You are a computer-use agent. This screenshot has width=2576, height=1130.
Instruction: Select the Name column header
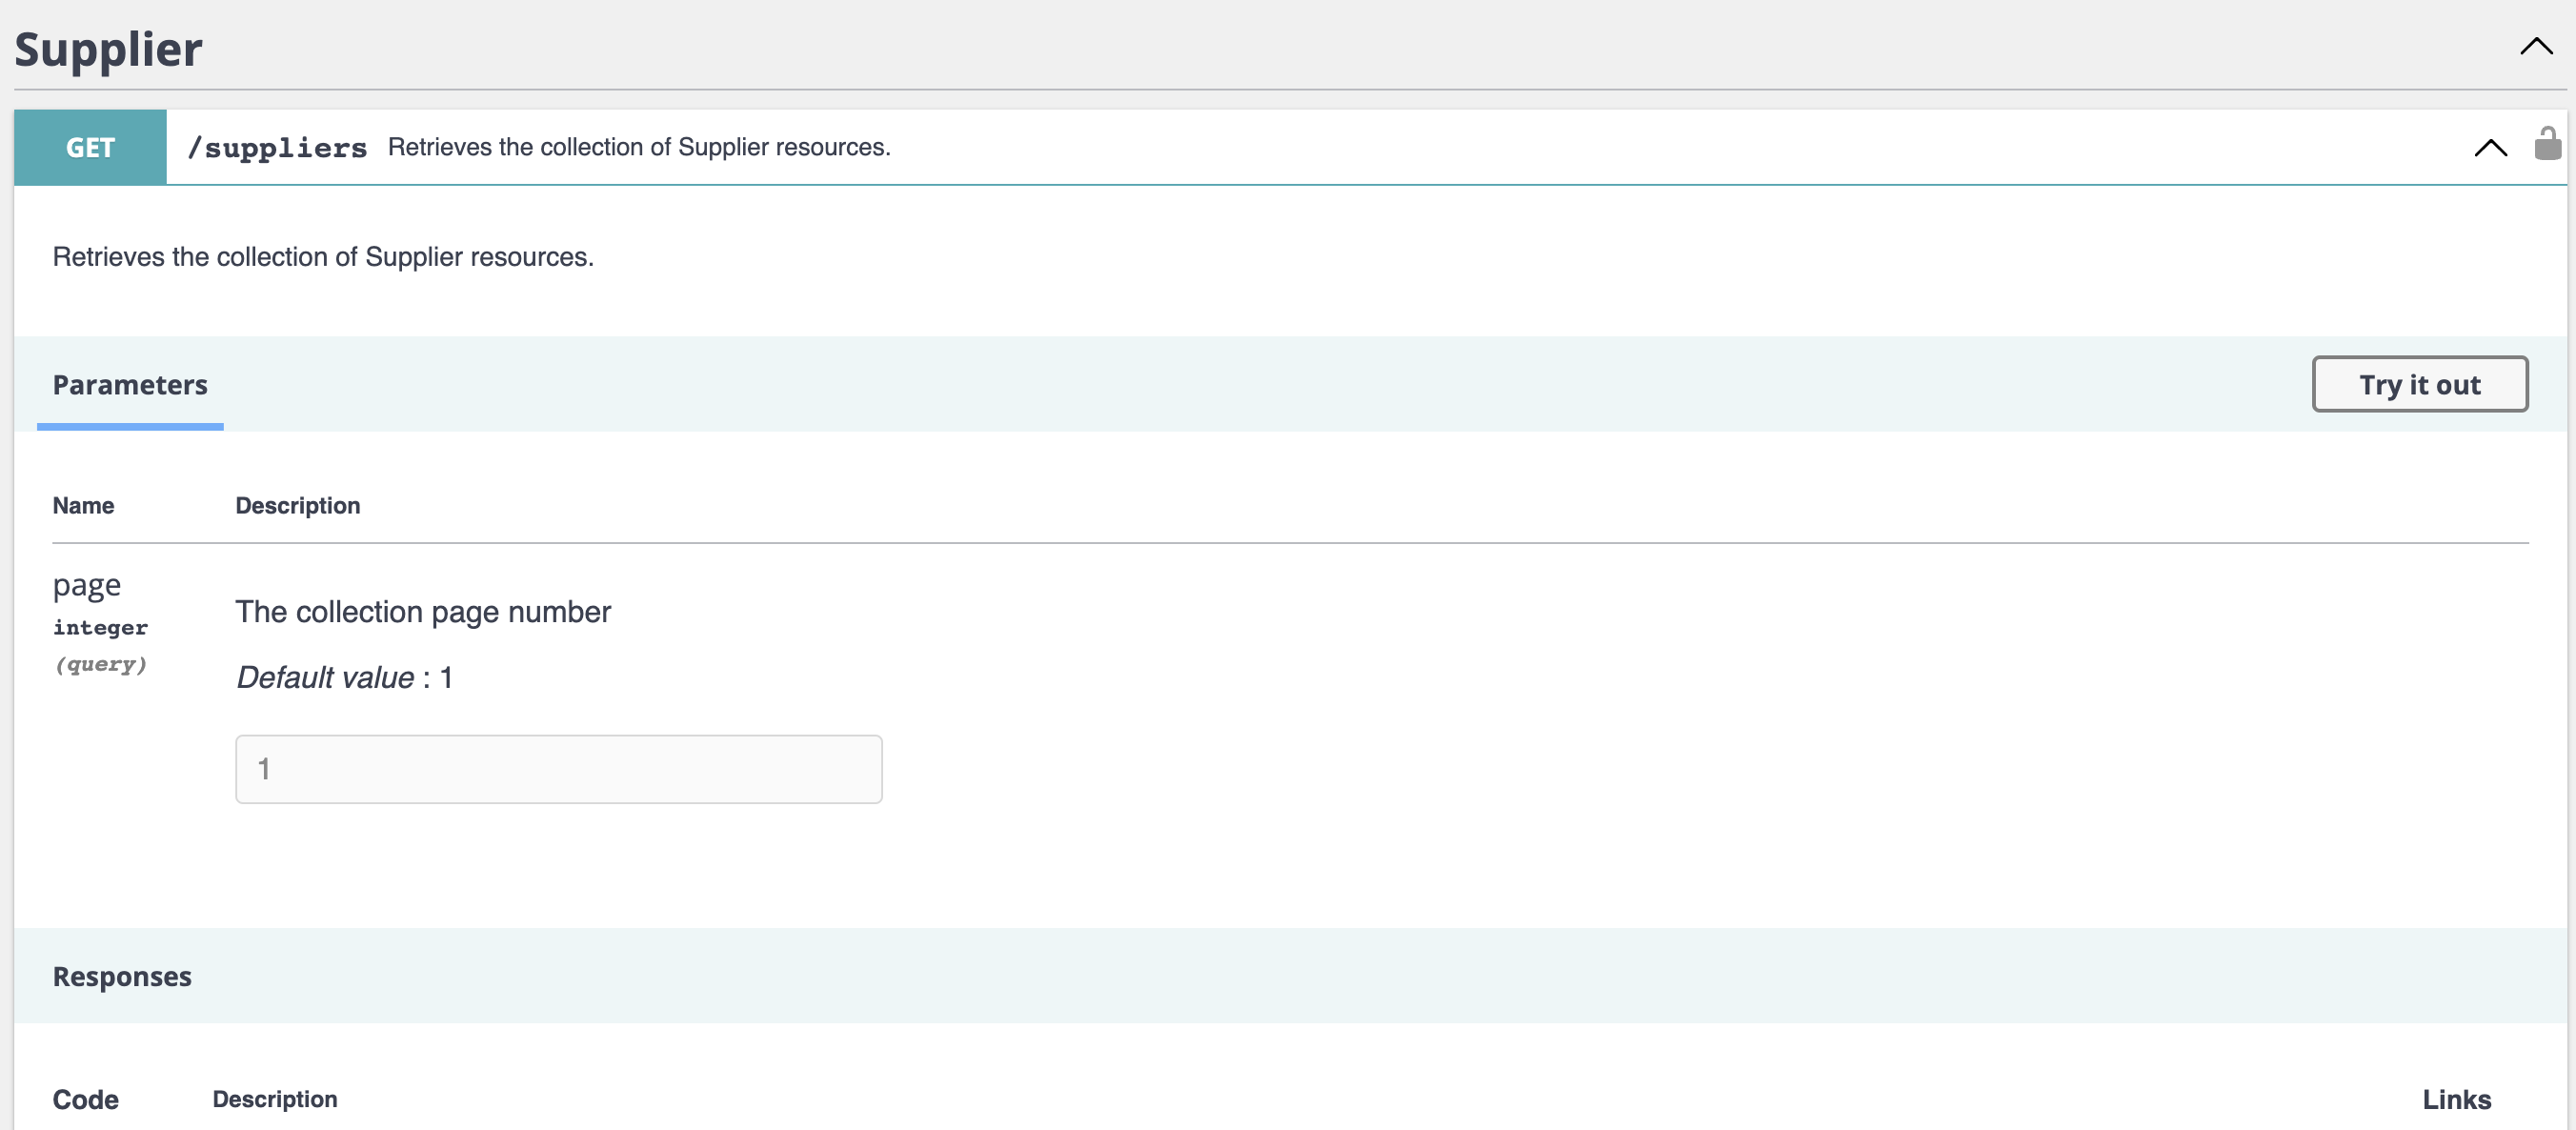coord(83,505)
